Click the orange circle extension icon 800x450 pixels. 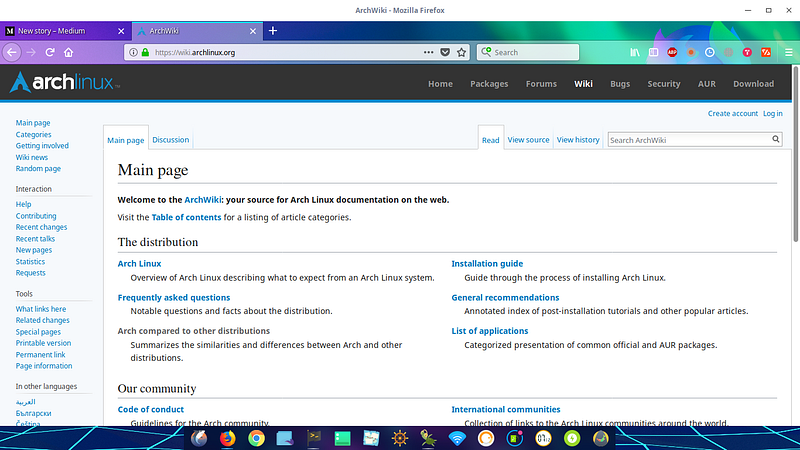pyautogui.click(x=691, y=52)
